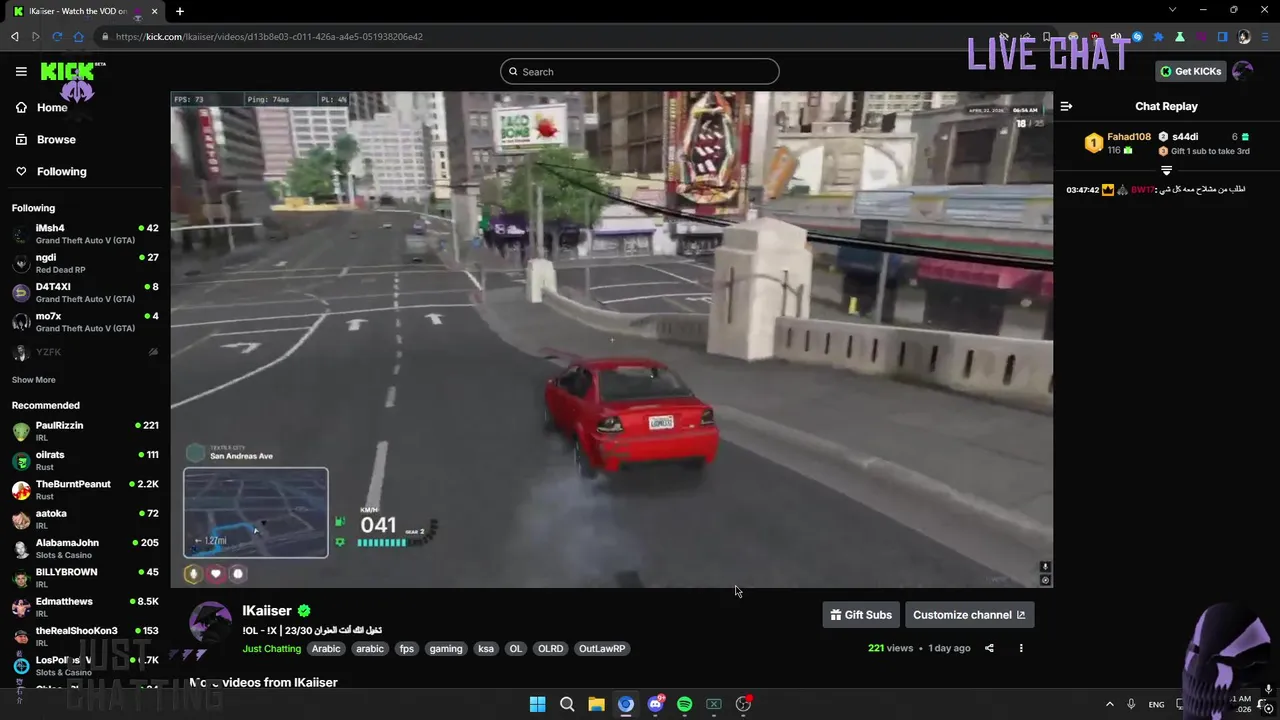Click the Shazam extension icon
The width and height of the screenshot is (1280, 720).
click(1137, 37)
